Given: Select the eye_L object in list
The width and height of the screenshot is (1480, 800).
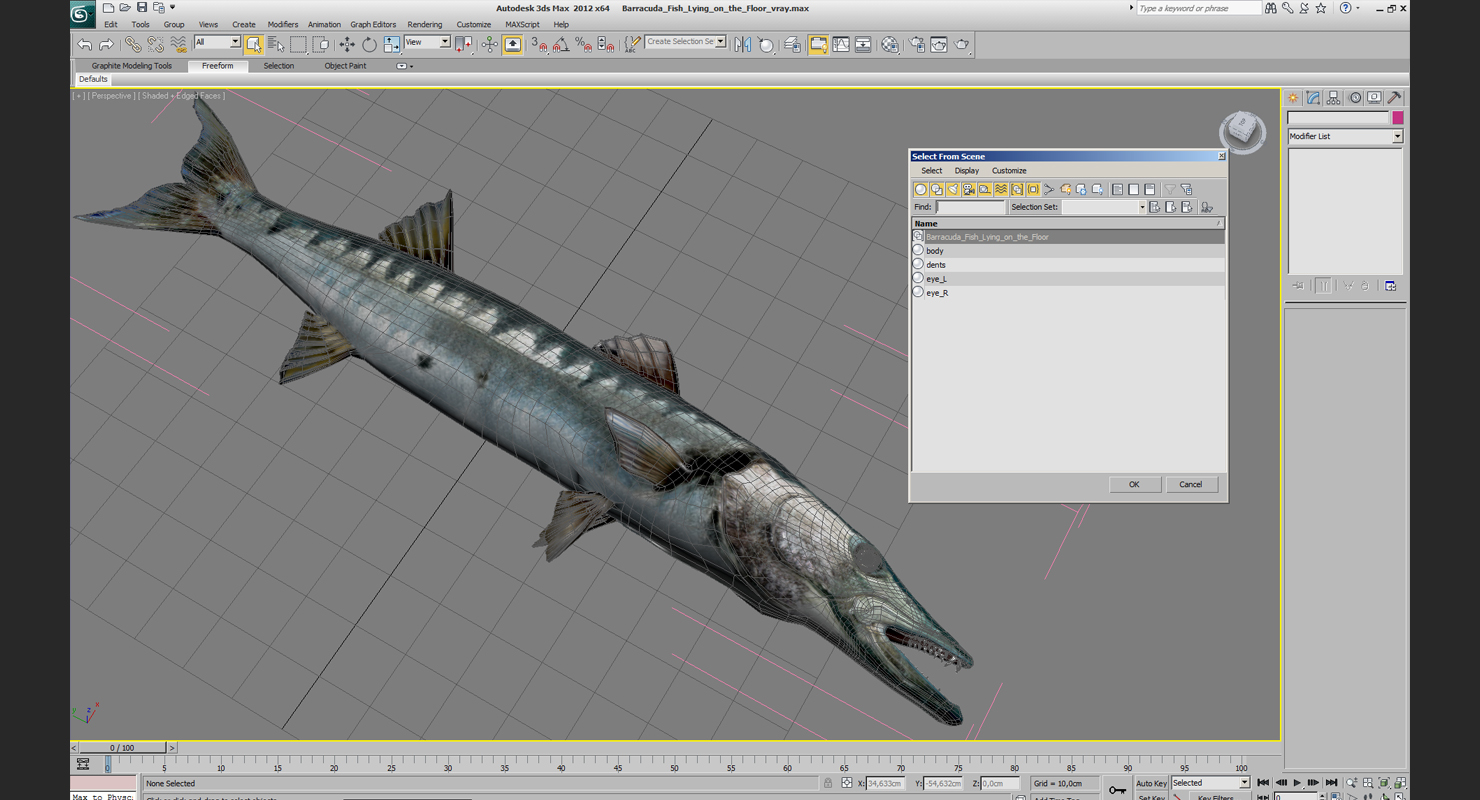Looking at the screenshot, I should pos(1067,279).
